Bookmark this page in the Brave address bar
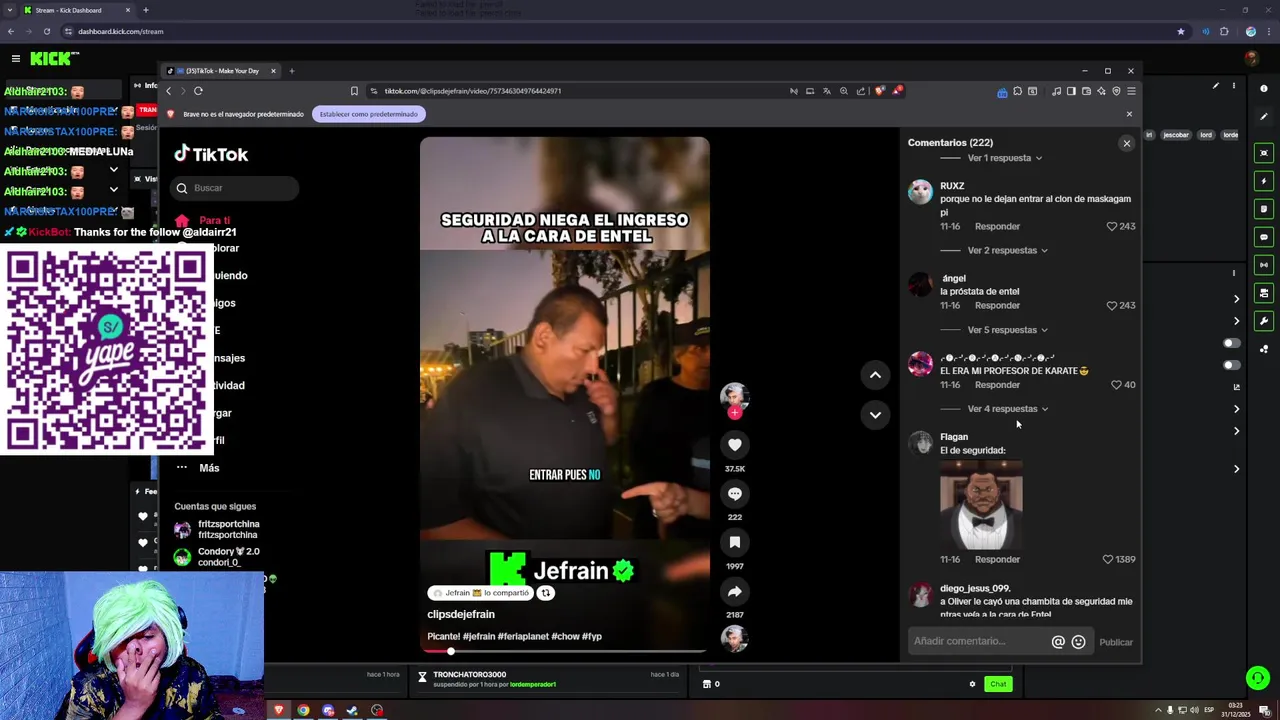Image resolution: width=1280 pixels, height=720 pixels. coord(354,91)
